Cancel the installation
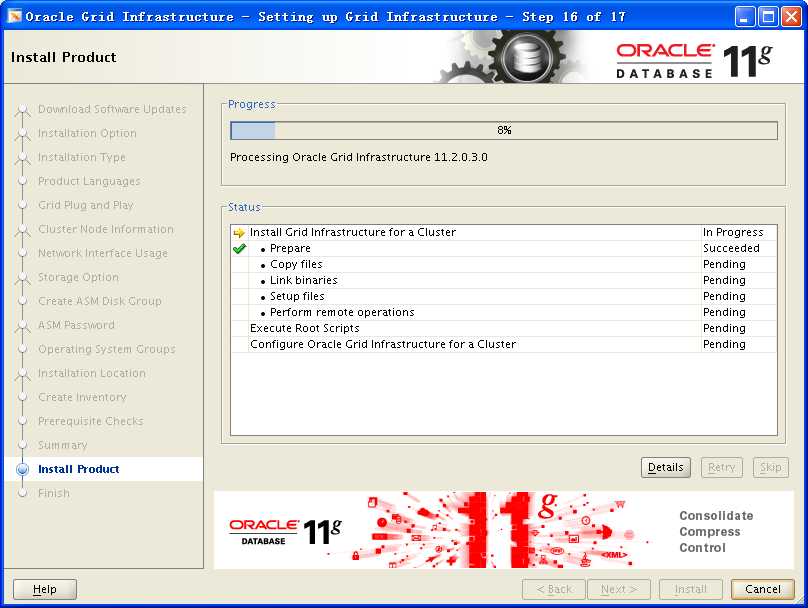Viewport: 808px width, 608px height. tap(763, 589)
